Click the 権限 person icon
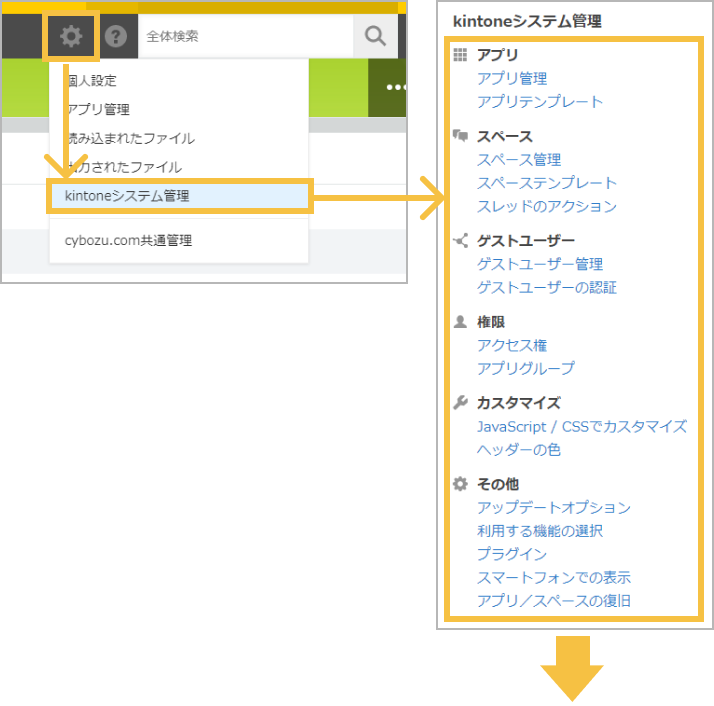 coord(460,322)
